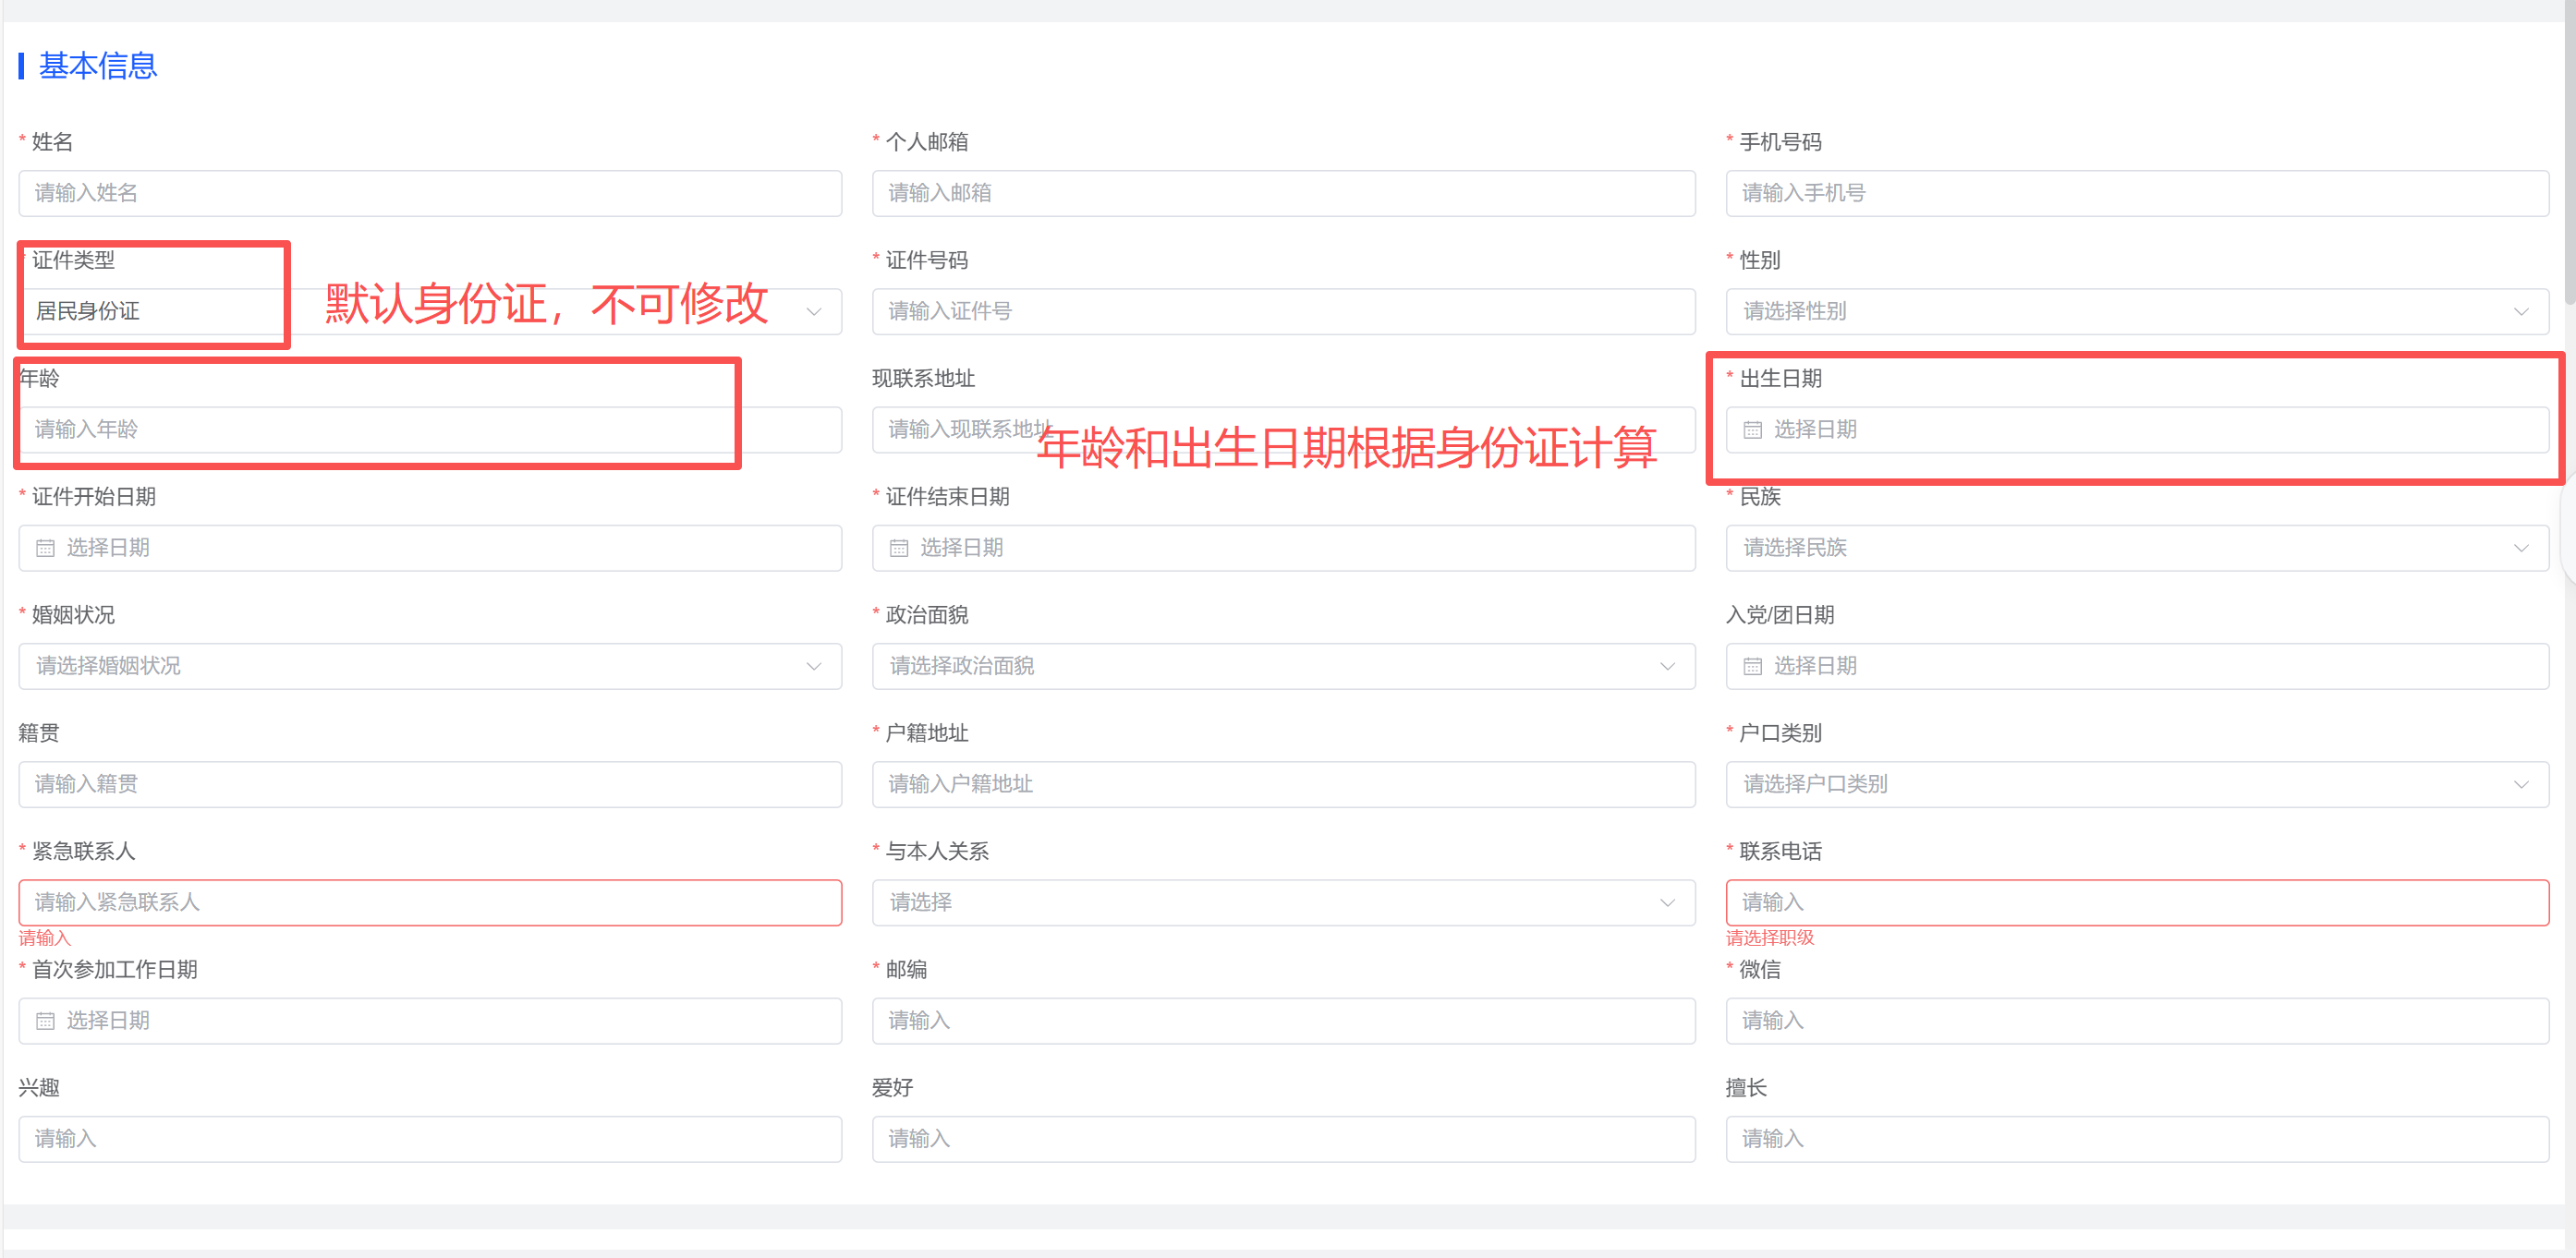The image size is (2576, 1258).
Task: Click calendar icon in 证件结束日期 field
Action: [x=899, y=548]
